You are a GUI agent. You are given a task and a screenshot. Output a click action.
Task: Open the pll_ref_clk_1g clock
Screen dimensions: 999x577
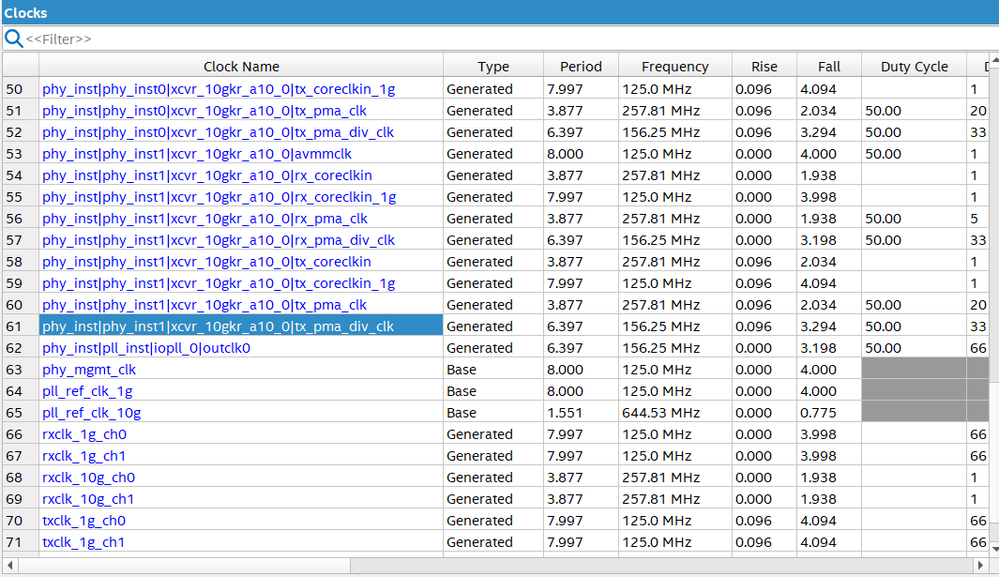pos(87,391)
